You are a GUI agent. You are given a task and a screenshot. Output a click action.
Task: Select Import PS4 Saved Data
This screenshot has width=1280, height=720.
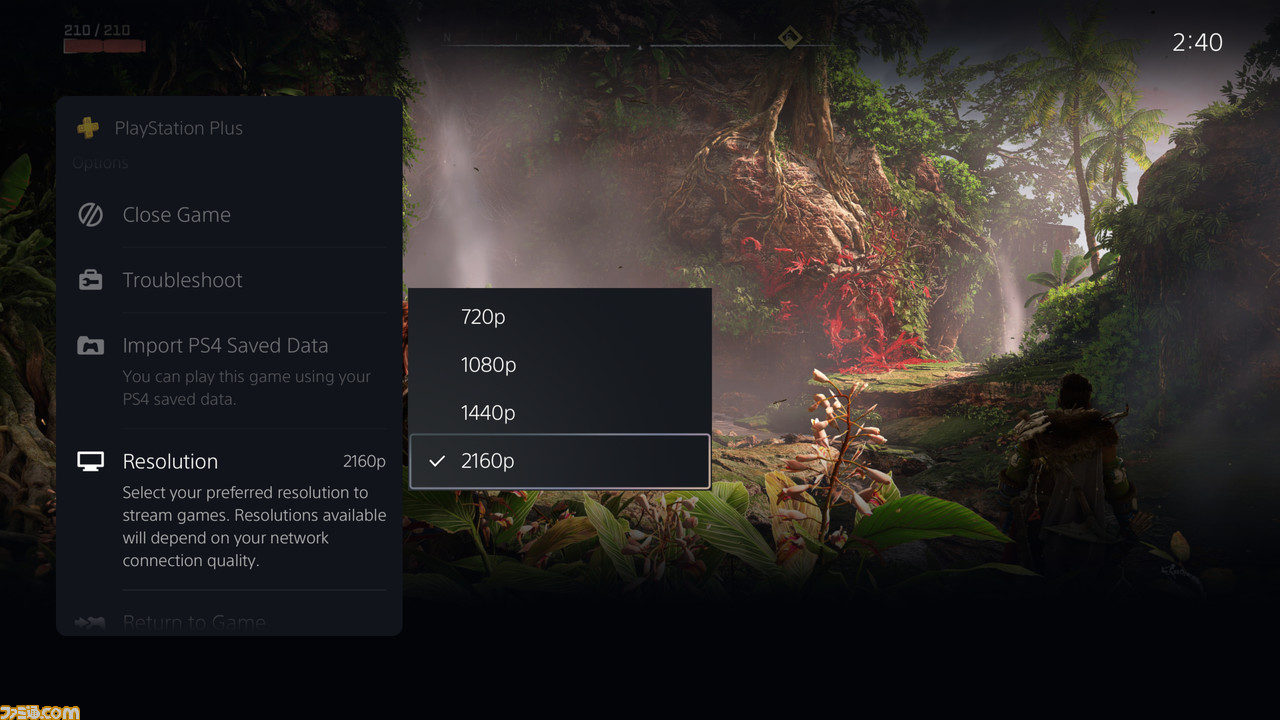[x=231, y=371]
